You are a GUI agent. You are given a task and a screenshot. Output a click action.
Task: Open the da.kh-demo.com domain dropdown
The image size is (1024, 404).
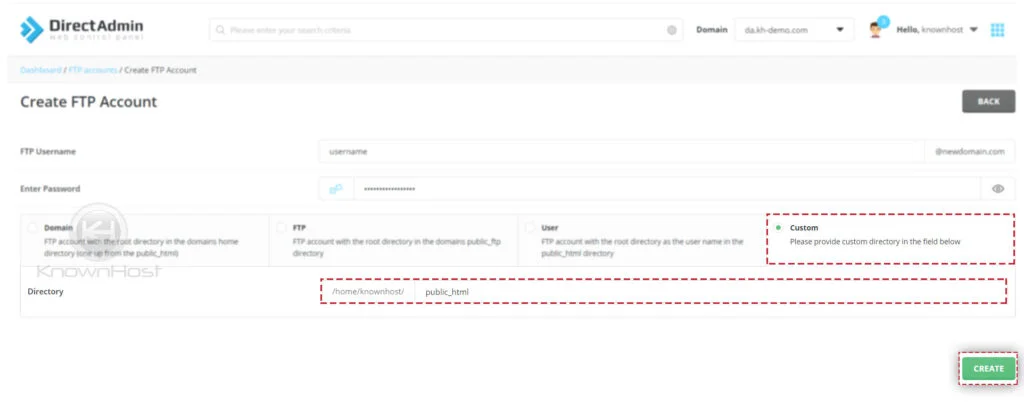pyautogui.click(x=794, y=30)
